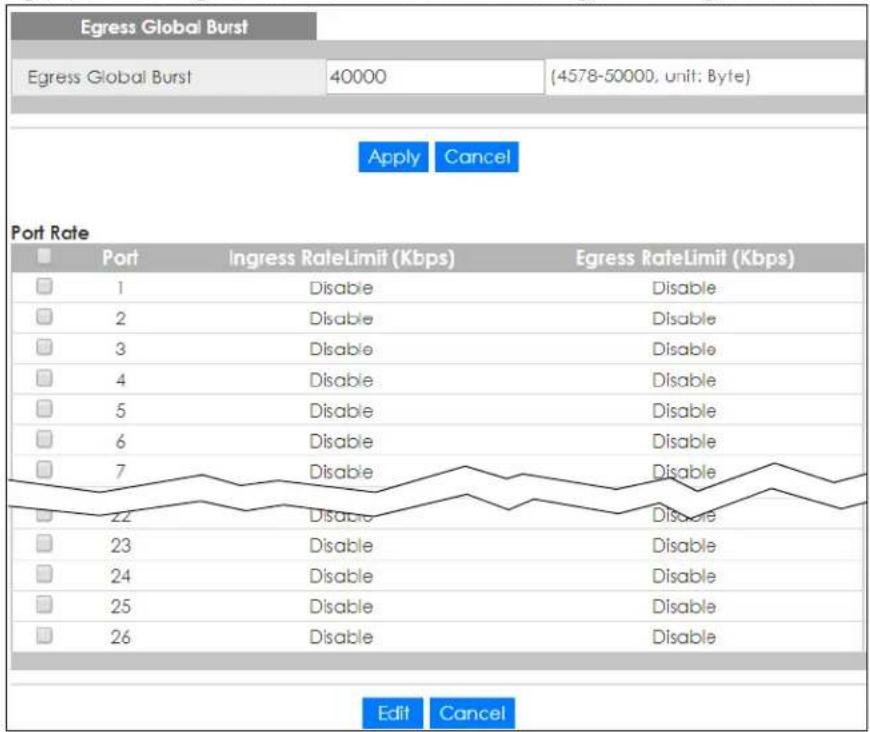Click port 6 Ingress RateLimit Disable value
Viewport: 870px width, 732px height.
pos(341,441)
